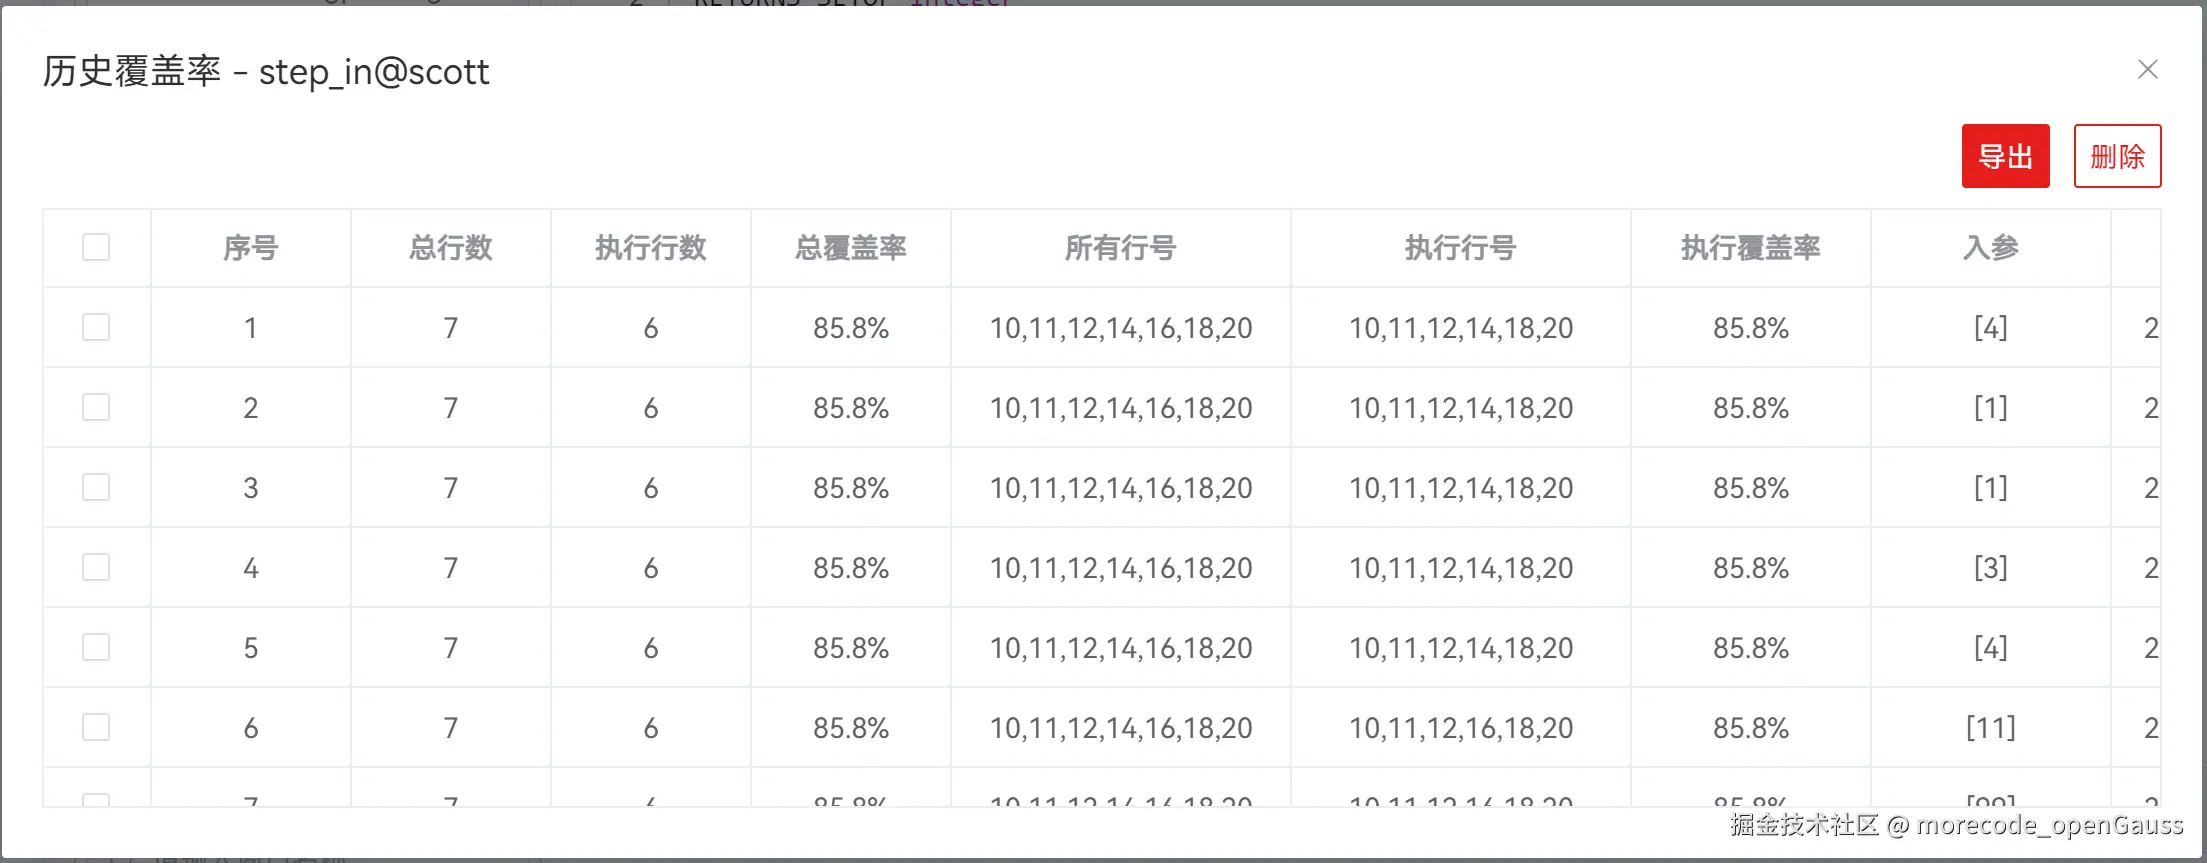Select the checkbox for row 2

click(x=96, y=407)
